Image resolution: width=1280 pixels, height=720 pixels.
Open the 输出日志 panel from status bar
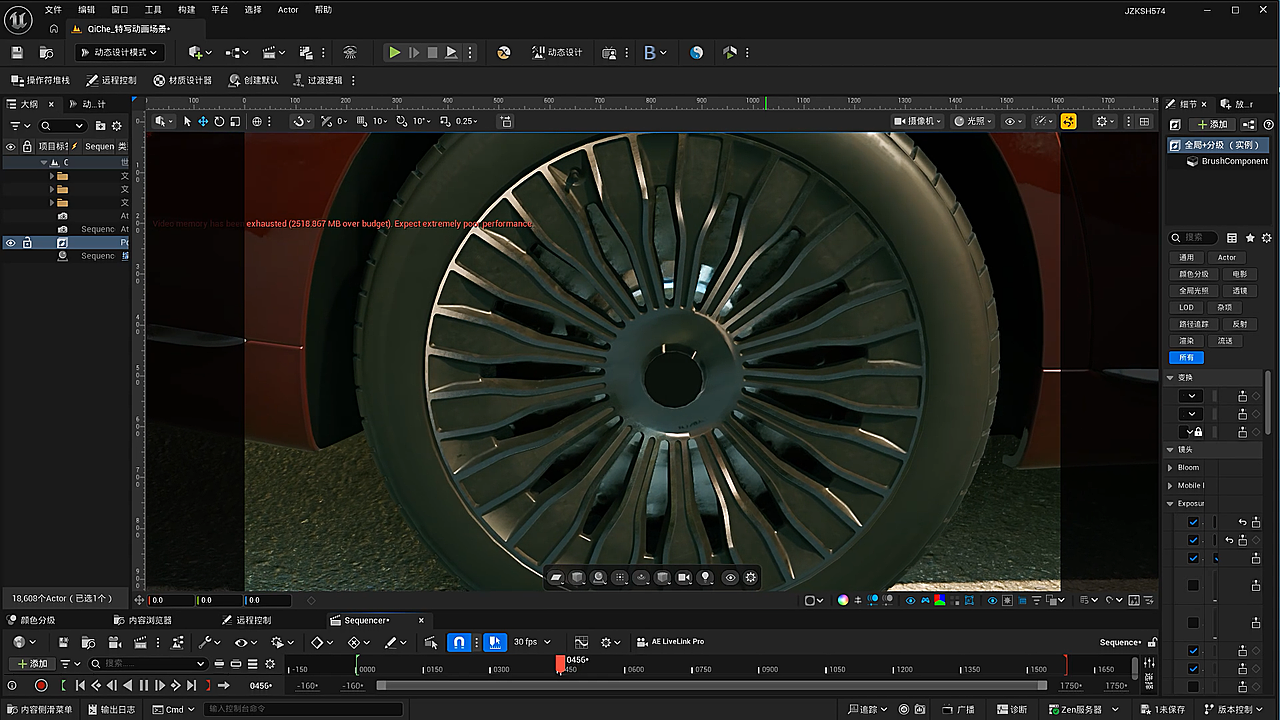coord(110,709)
